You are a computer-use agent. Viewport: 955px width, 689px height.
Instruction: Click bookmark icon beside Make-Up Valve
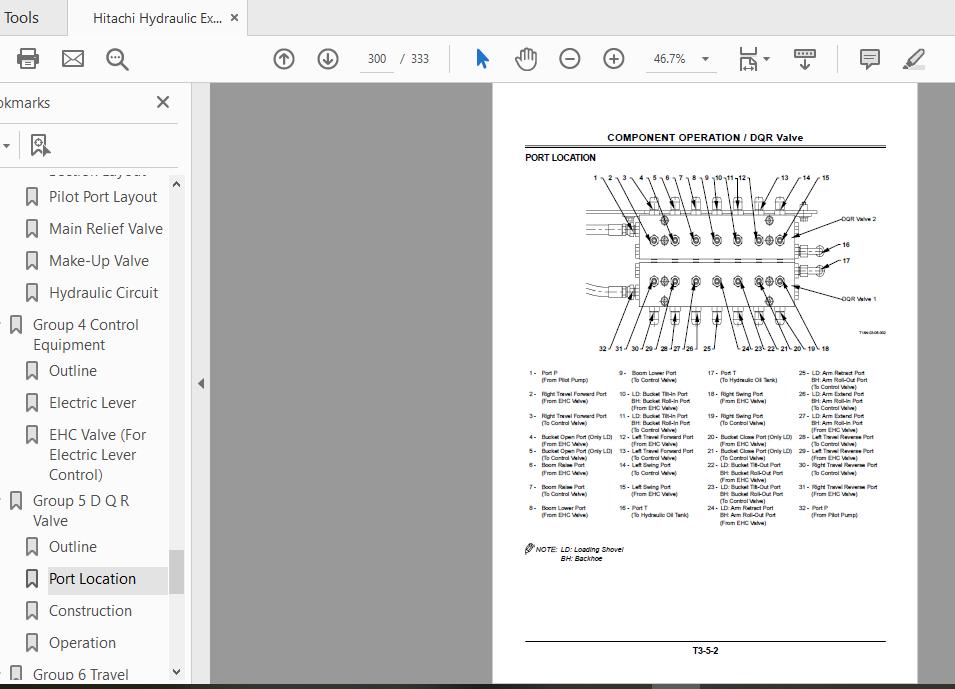pos(32,261)
